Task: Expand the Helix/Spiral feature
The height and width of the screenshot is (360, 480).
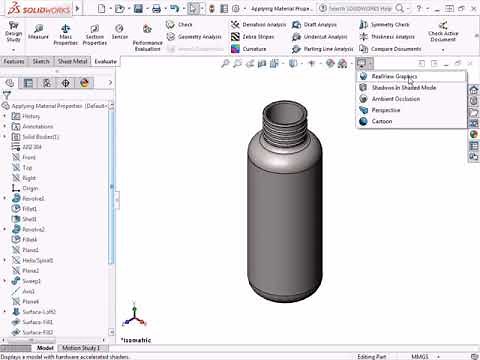Action: [x=5, y=260]
